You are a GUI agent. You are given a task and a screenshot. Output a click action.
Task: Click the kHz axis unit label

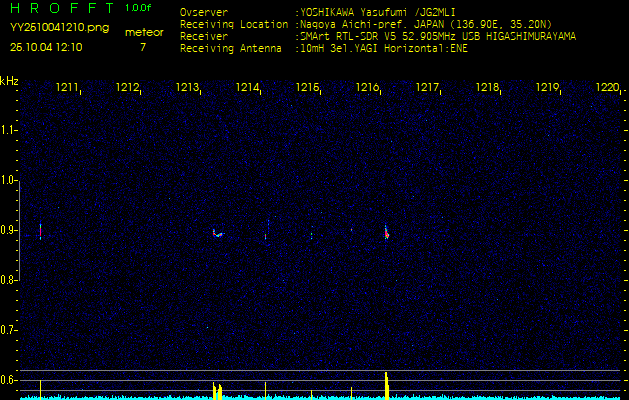(x=9, y=81)
